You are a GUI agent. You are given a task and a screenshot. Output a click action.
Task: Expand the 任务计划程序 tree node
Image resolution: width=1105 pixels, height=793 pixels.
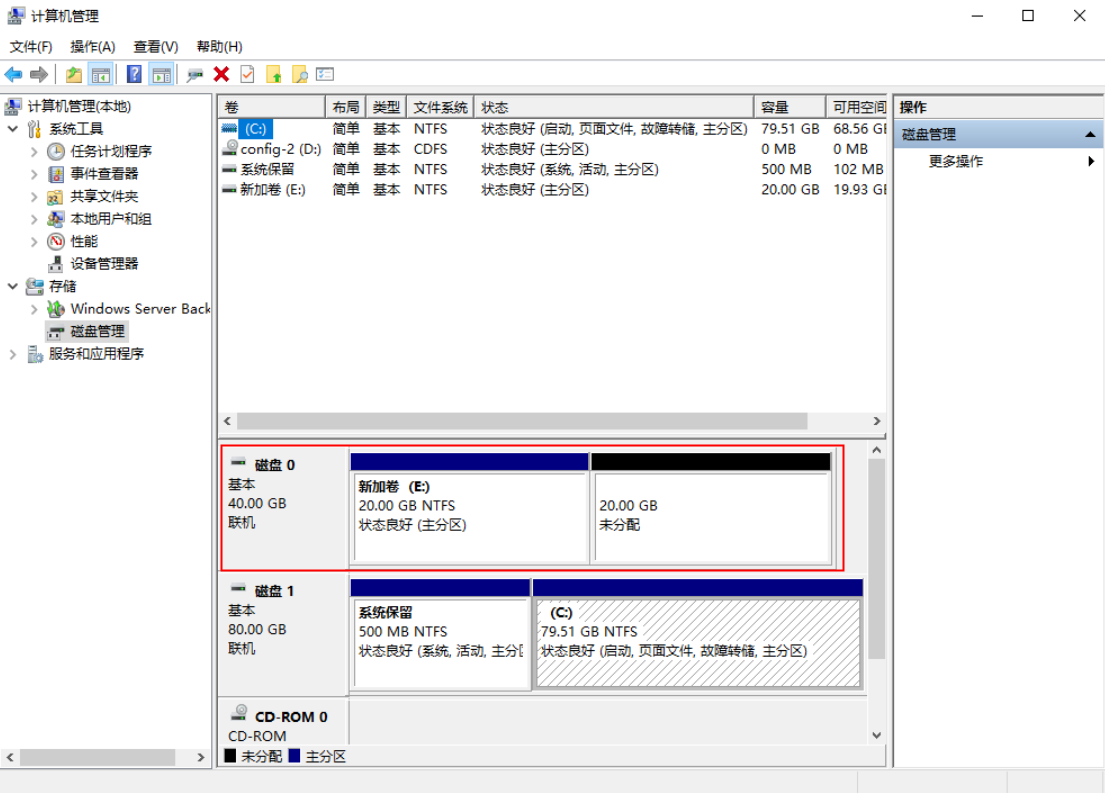pyautogui.click(x=35, y=152)
